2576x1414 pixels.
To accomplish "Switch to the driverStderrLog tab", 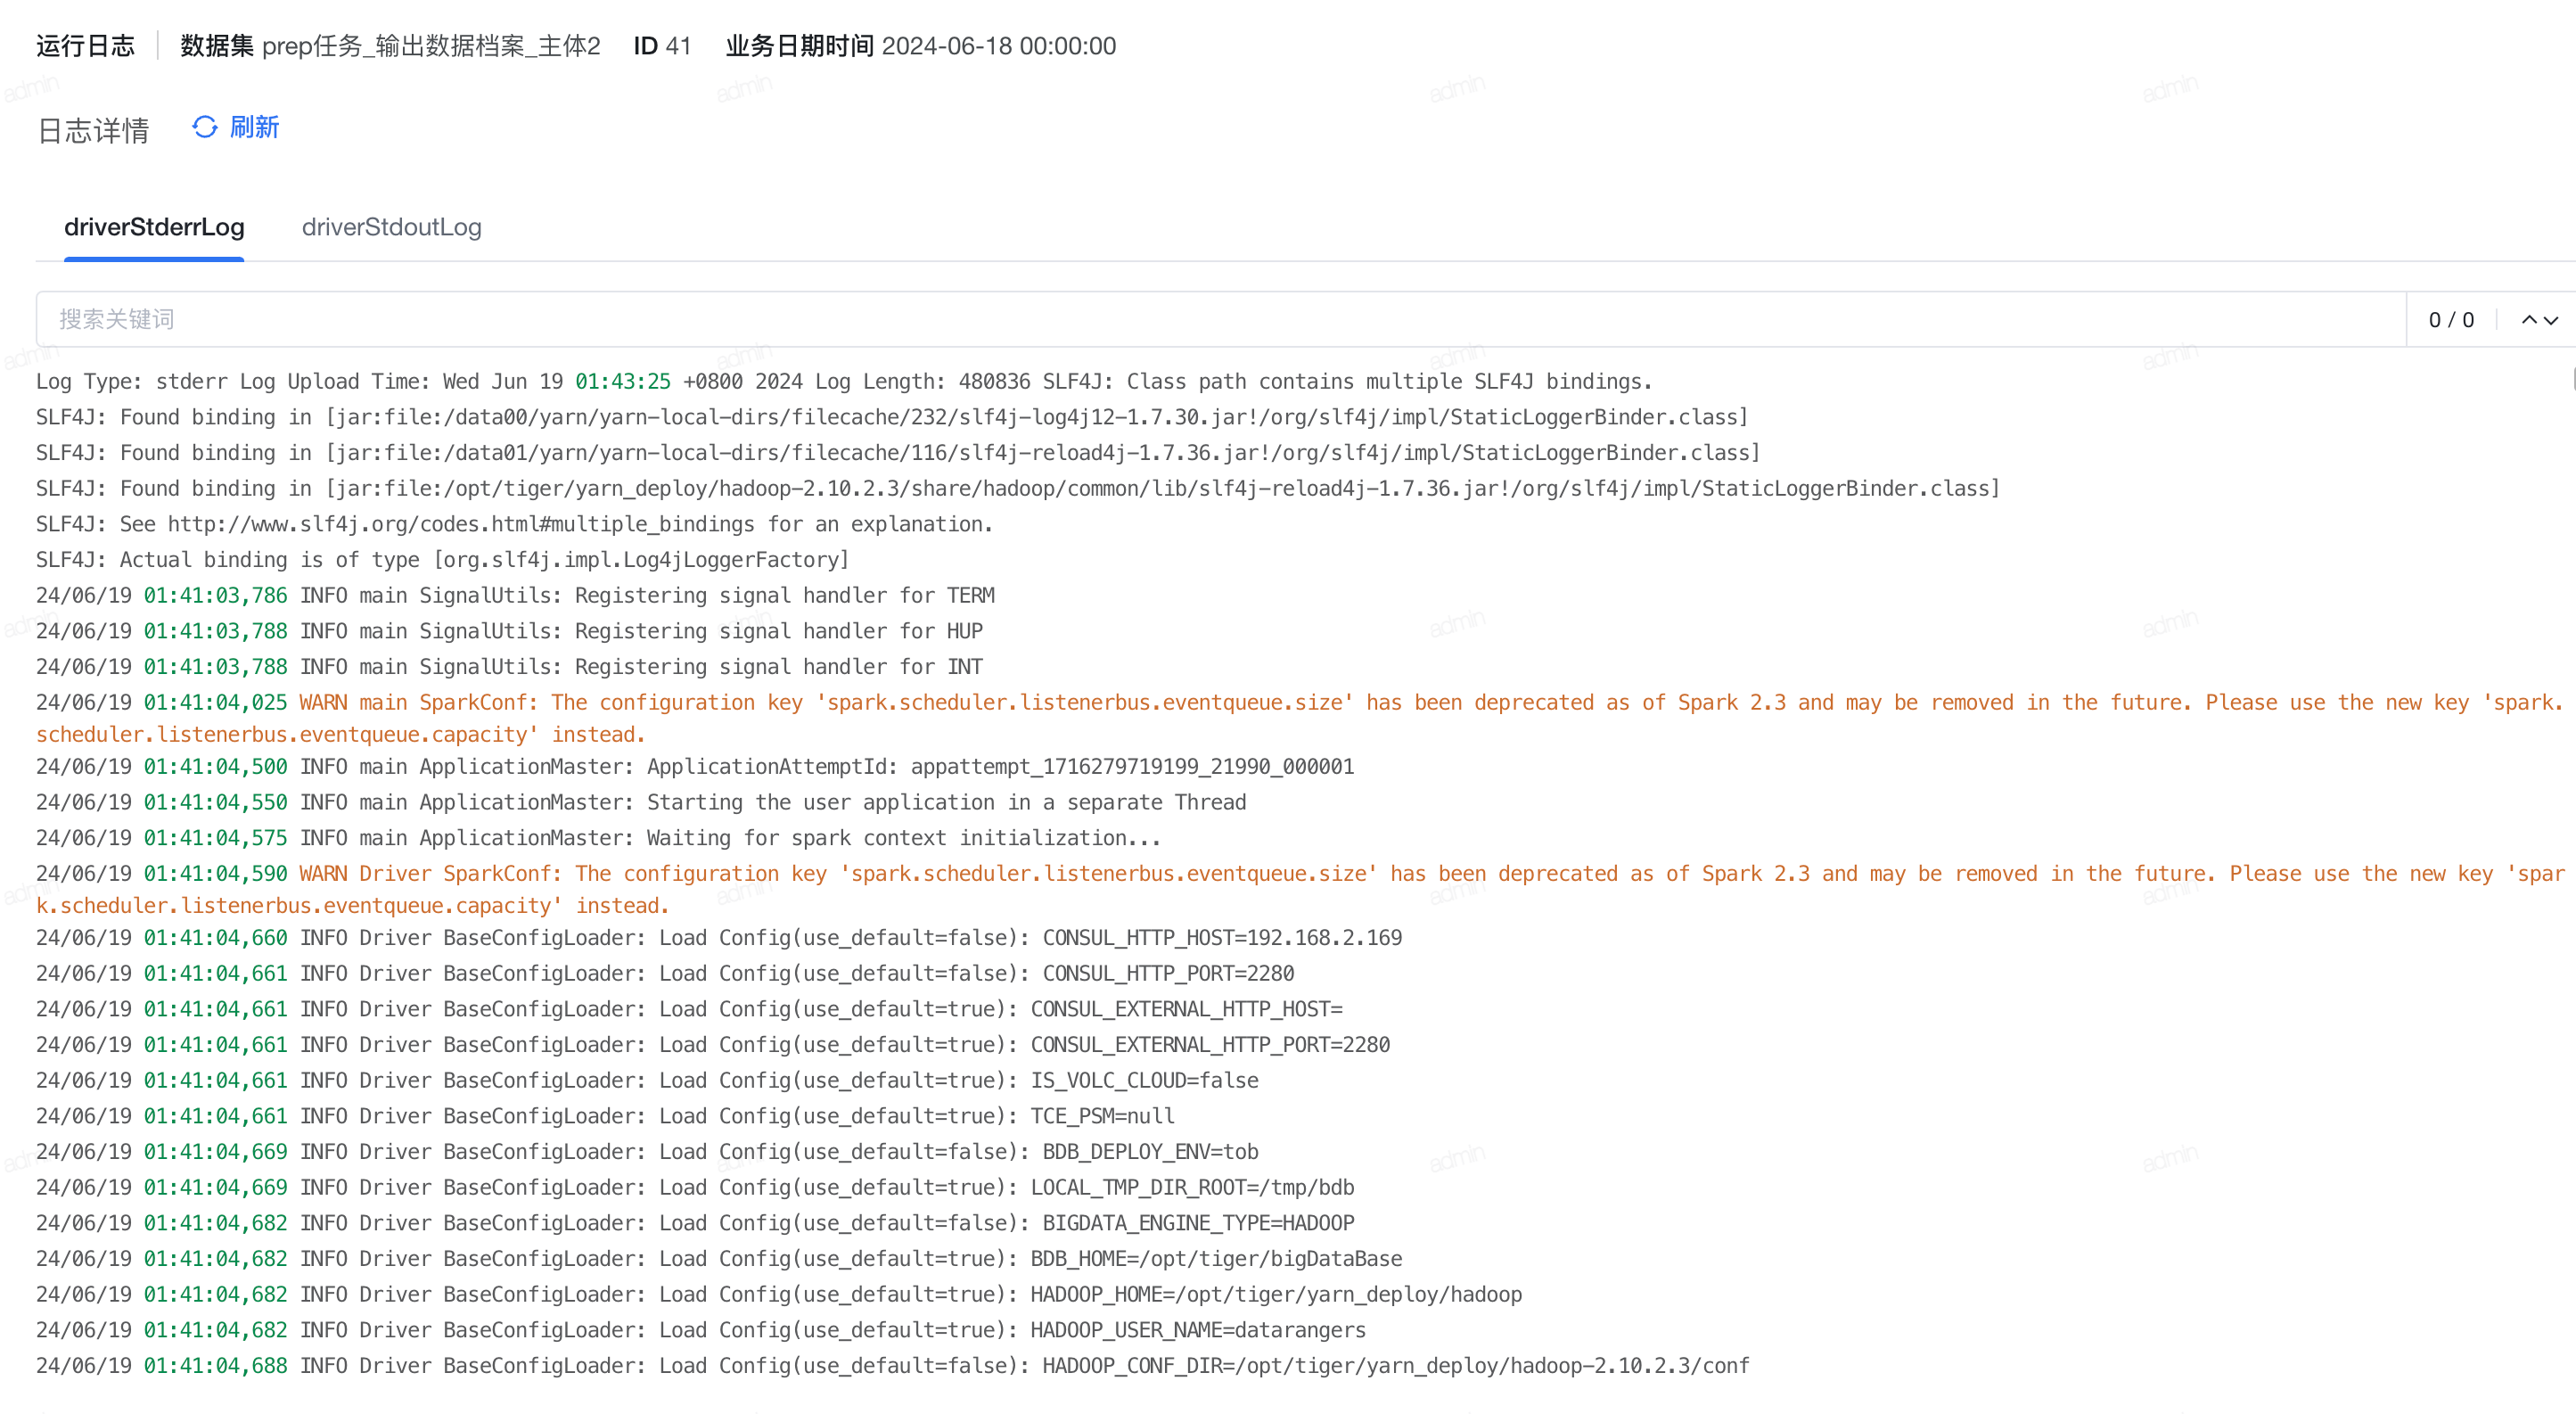I will (x=154, y=227).
